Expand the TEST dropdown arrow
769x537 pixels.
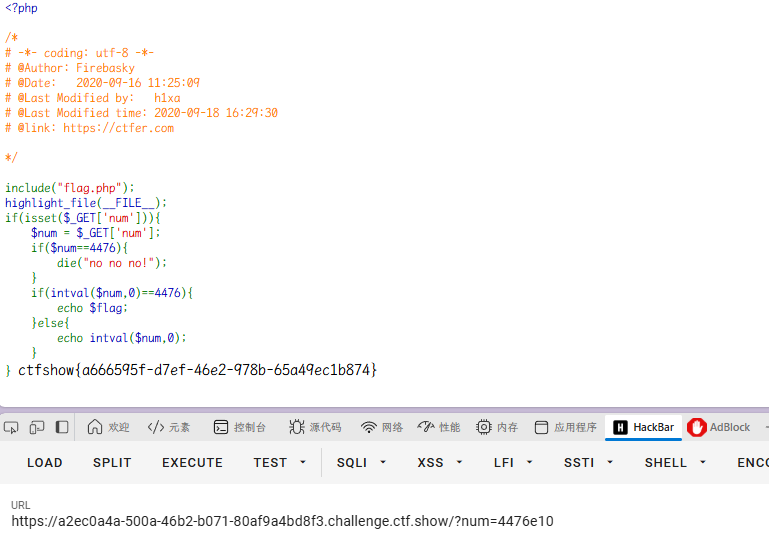(x=303, y=462)
